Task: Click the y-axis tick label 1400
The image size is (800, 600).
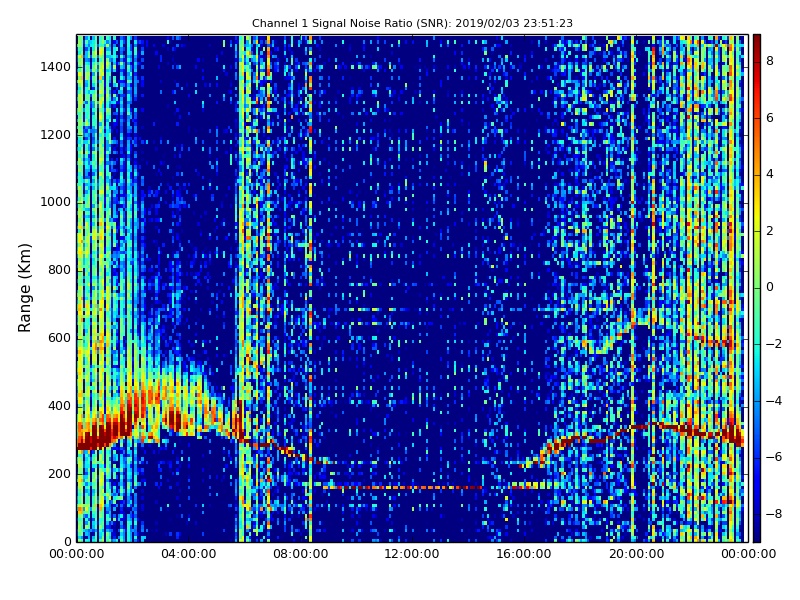Action: 56,67
